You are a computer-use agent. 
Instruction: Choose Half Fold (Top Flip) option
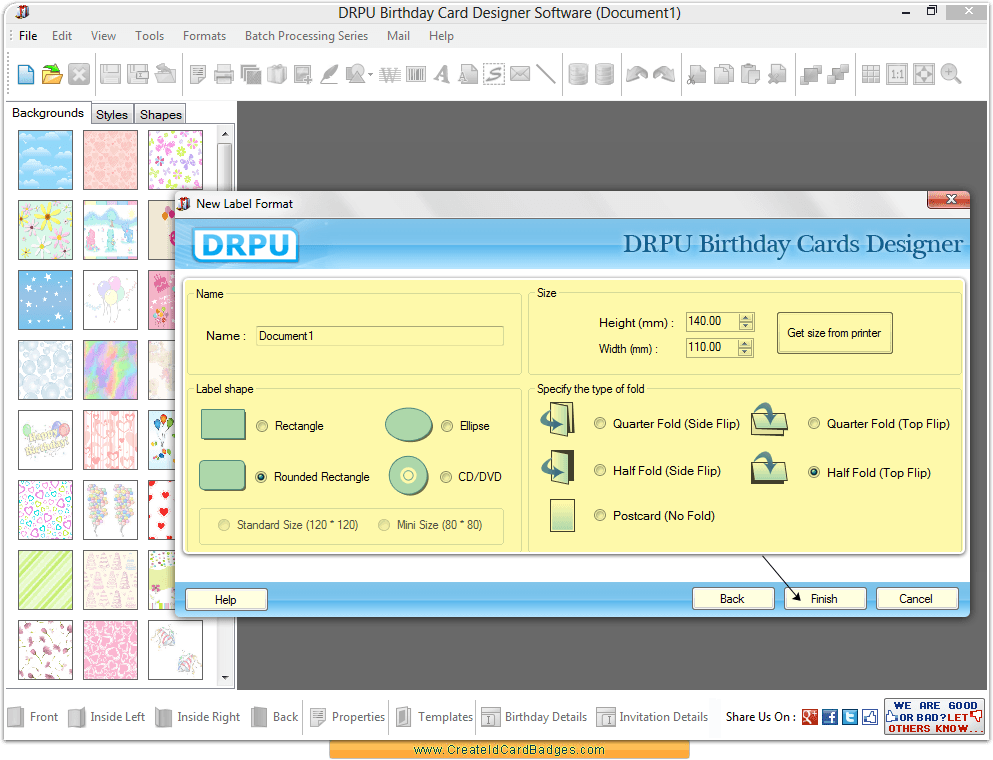814,472
